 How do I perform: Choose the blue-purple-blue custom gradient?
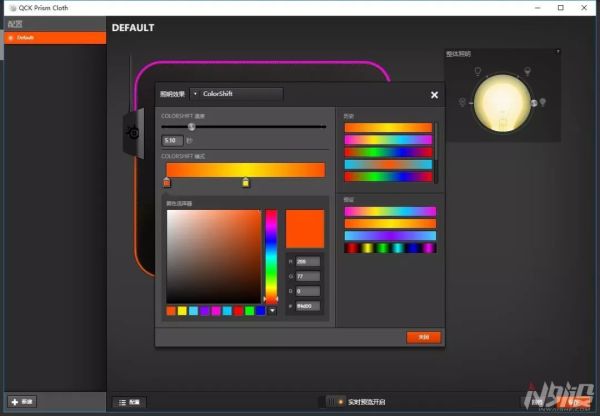(390, 236)
